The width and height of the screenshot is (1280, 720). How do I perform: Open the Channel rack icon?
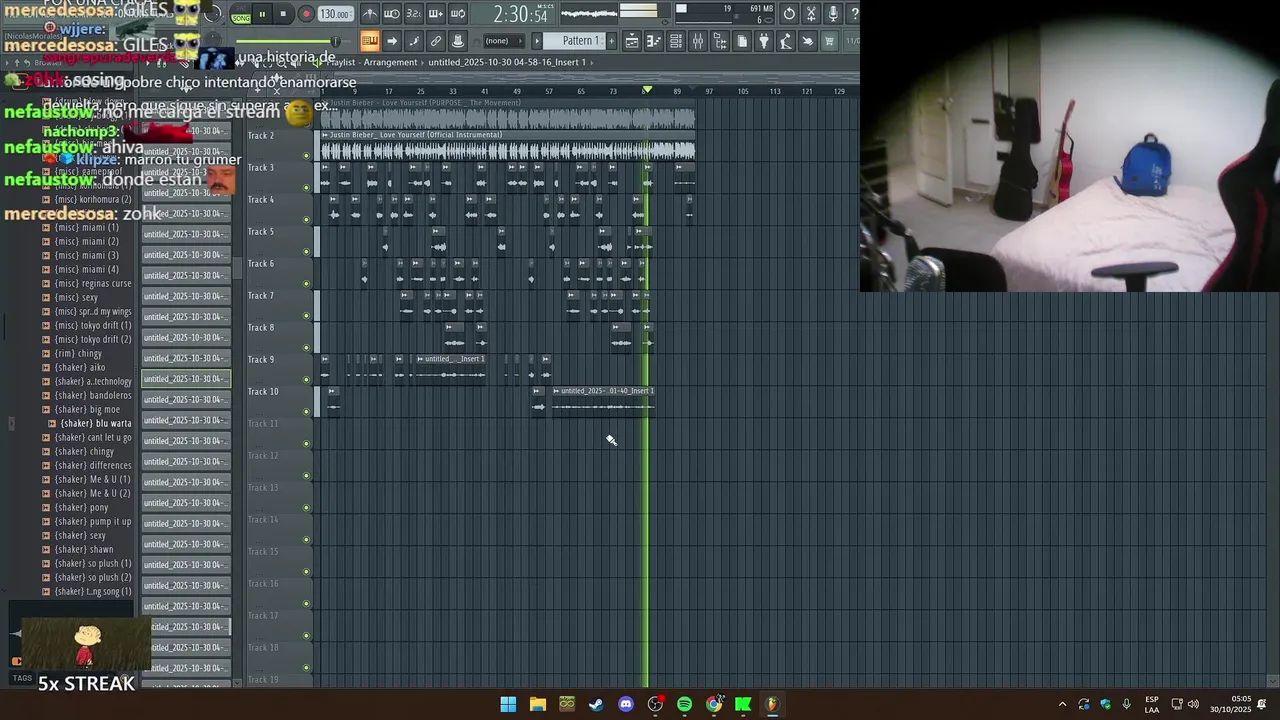tap(676, 41)
